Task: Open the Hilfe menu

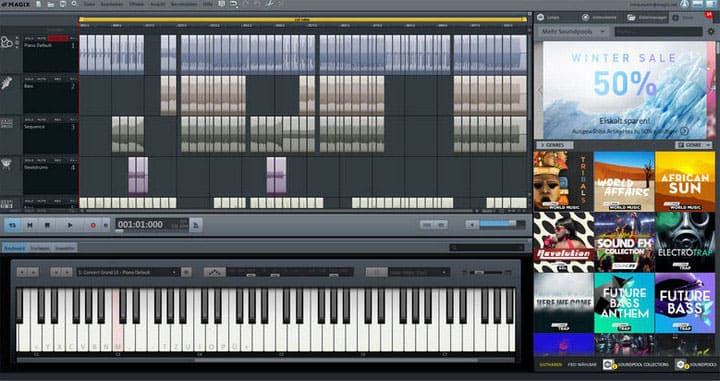Action: (x=208, y=4)
